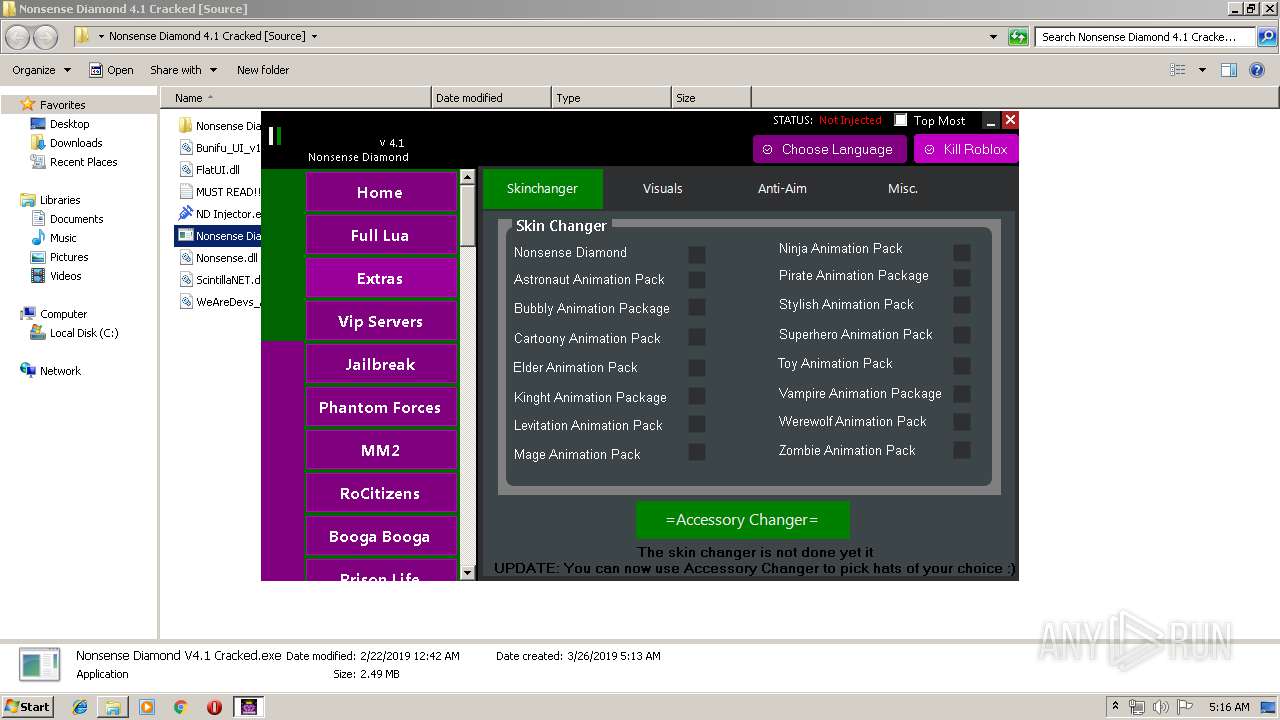The height and width of the screenshot is (720, 1280).
Task: Open Documents library
Action: [75, 219]
